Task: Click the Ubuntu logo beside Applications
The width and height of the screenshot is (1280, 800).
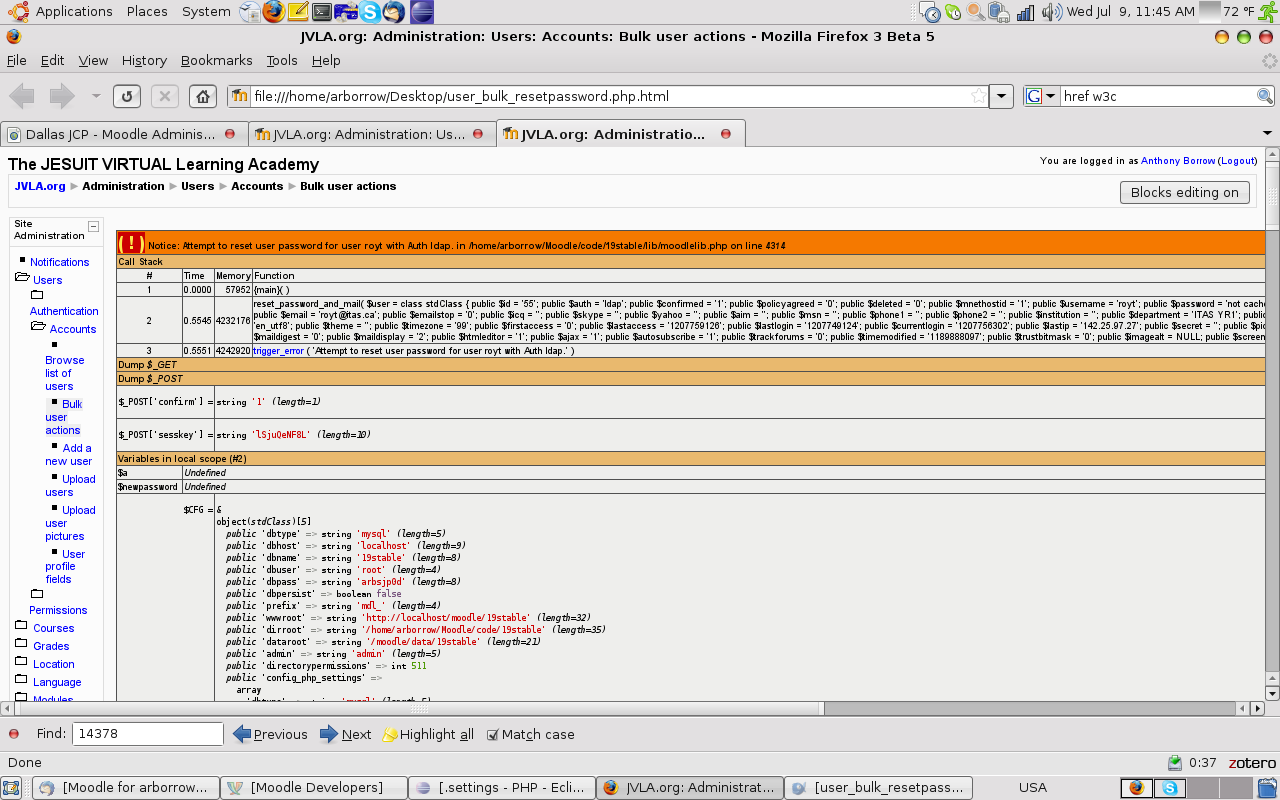Action: (x=17, y=12)
